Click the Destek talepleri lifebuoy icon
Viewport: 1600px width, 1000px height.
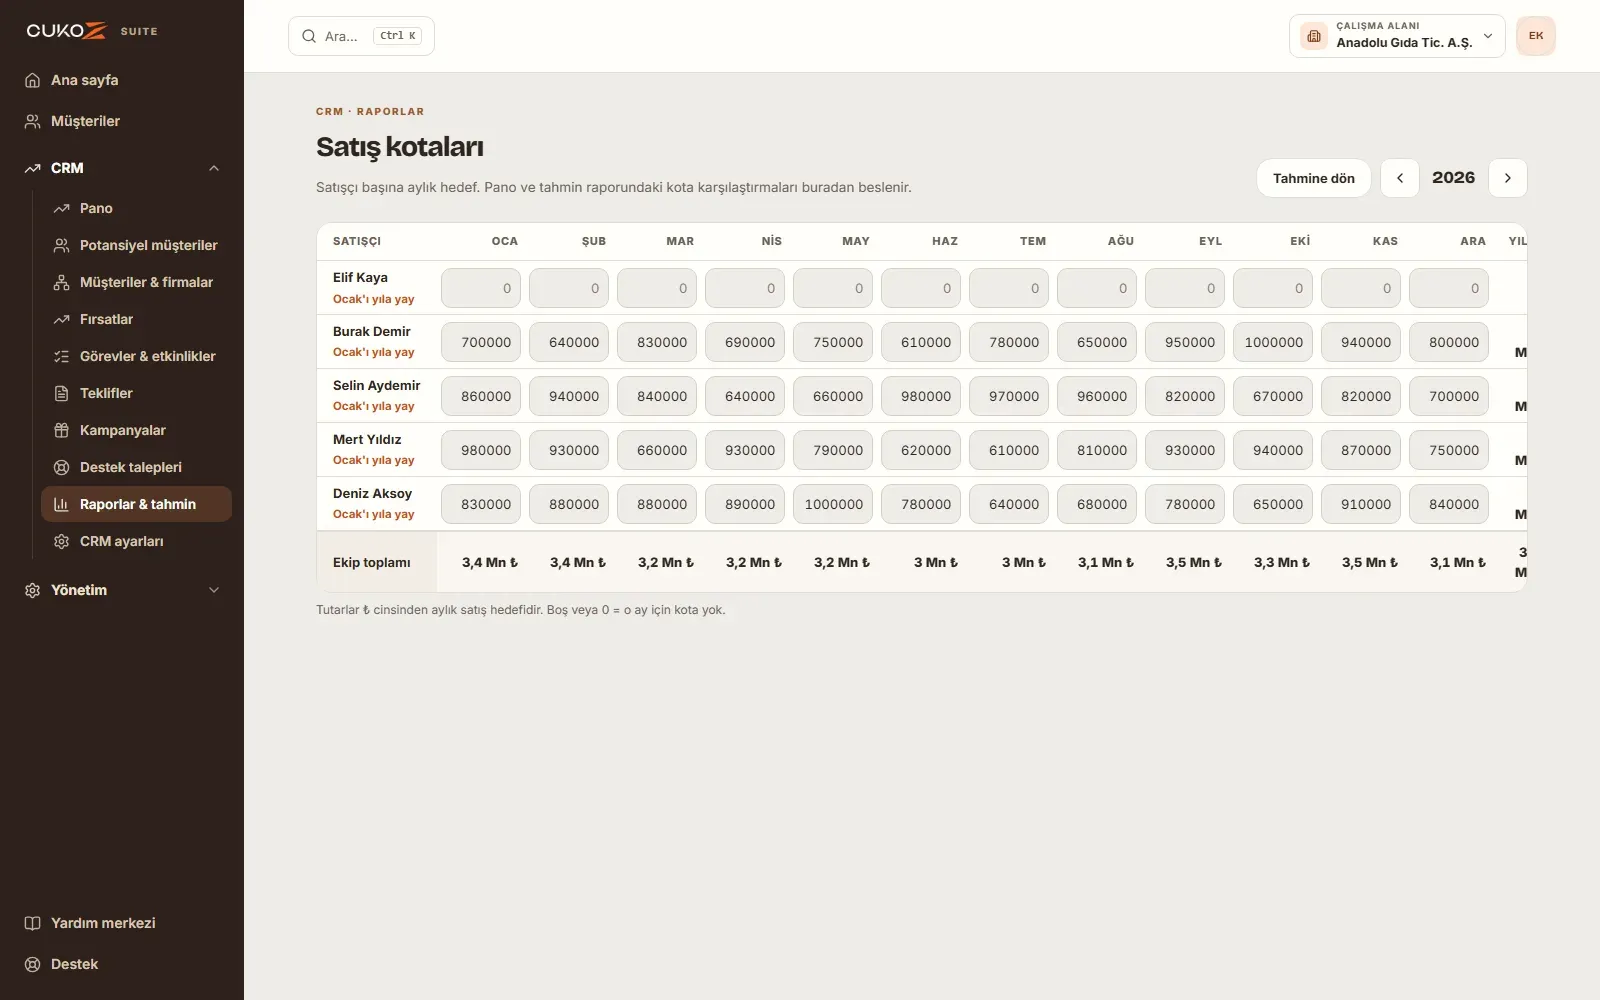(61, 467)
